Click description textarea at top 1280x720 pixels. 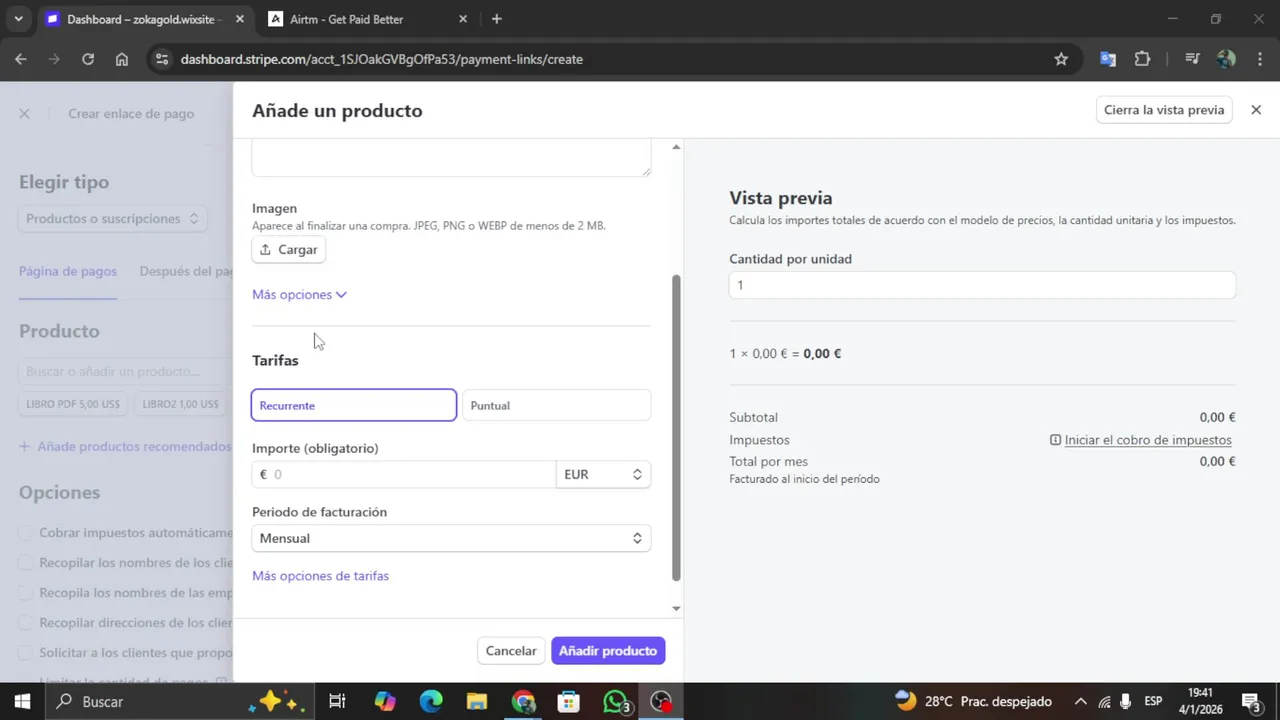(x=451, y=159)
